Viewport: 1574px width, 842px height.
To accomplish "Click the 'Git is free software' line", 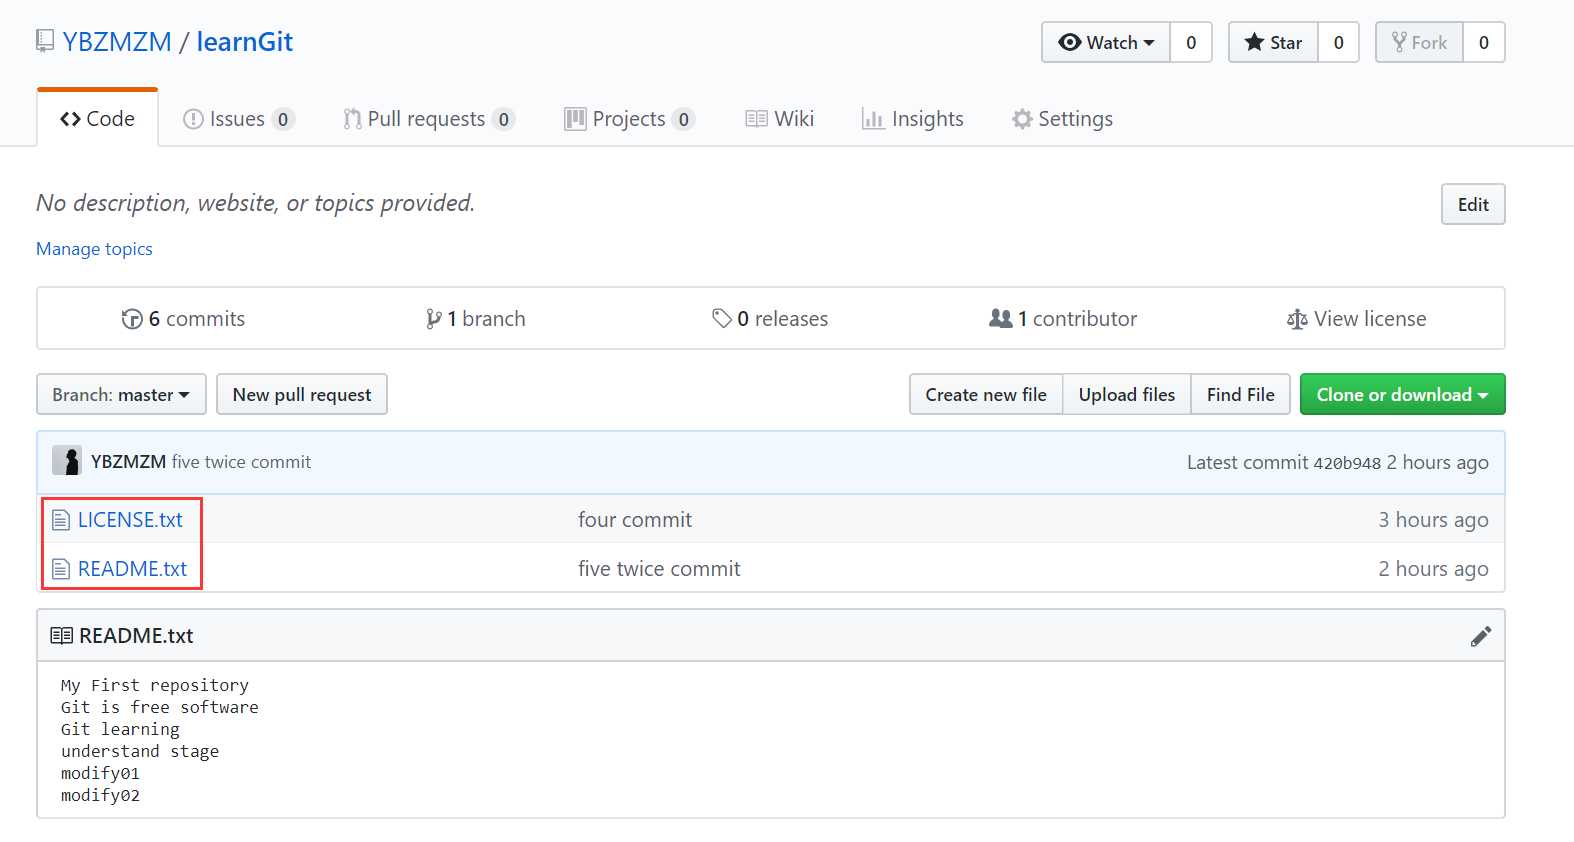I will pos(160,707).
